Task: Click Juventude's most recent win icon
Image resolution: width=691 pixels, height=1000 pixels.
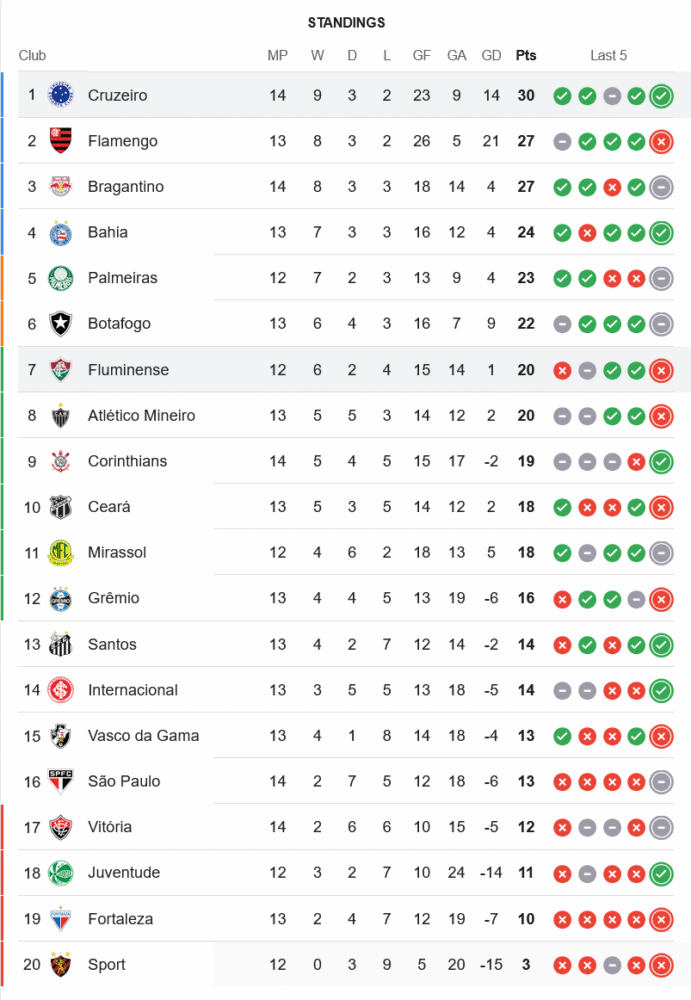Action: coord(660,874)
